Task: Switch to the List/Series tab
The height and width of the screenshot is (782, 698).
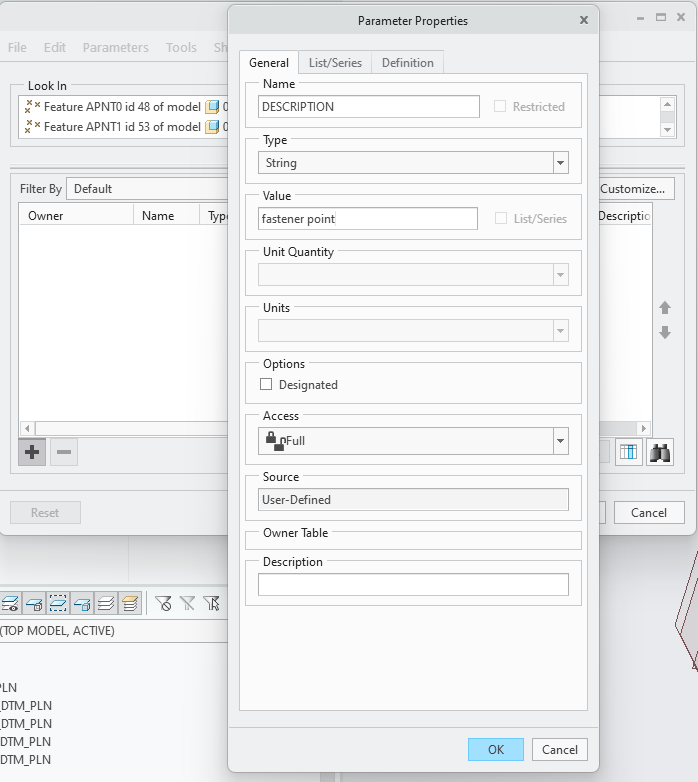Action: (x=335, y=62)
